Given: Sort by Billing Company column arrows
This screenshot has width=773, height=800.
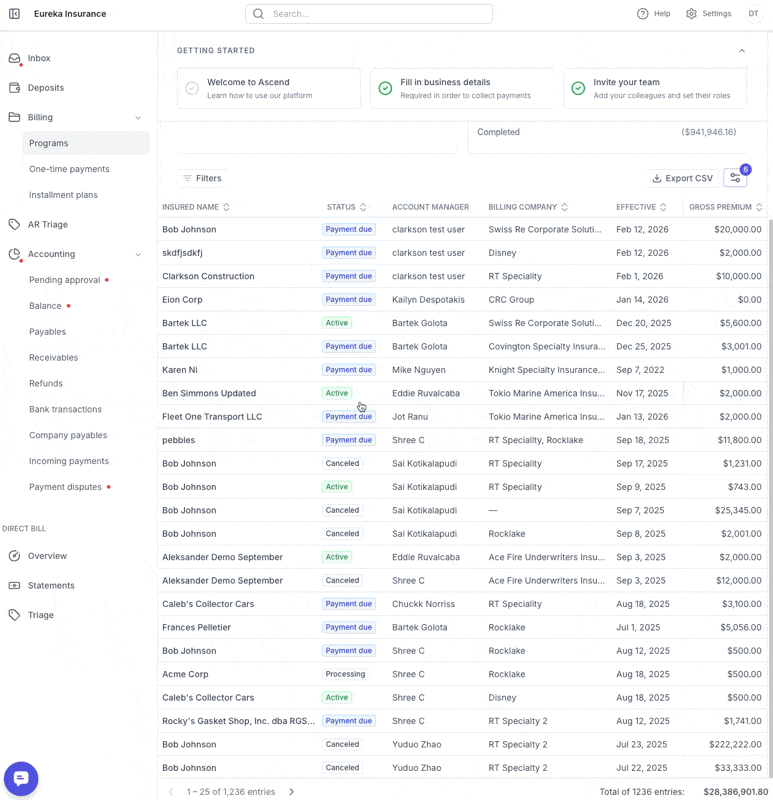Looking at the screenshot, I should (565, 207).
